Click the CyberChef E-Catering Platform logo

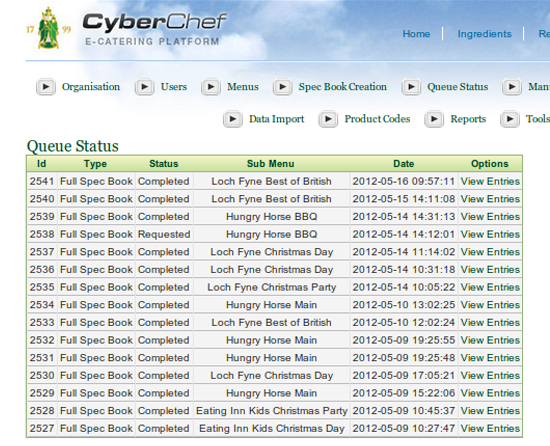coord(154,29)
